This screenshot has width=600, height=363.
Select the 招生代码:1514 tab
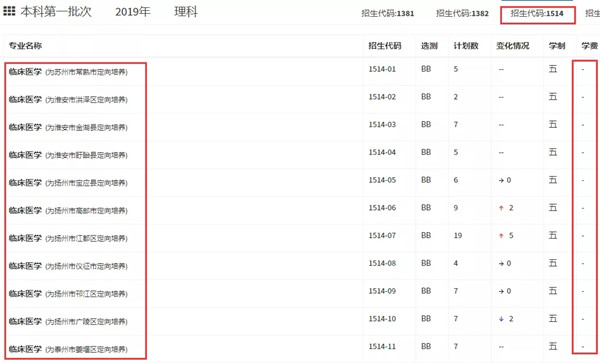click(537, 14)
